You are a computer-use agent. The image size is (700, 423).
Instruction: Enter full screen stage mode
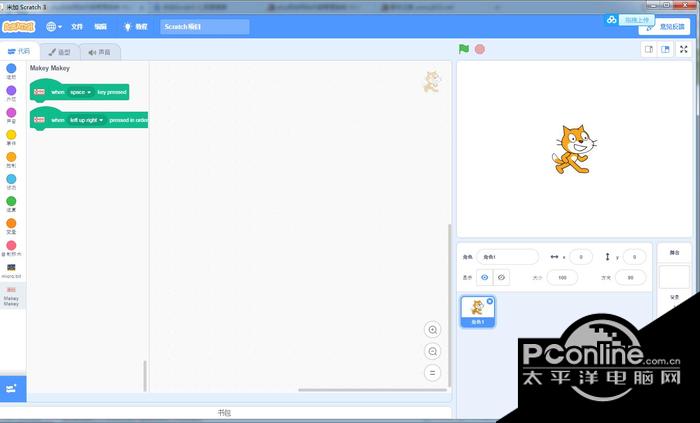[x=683, y=50]
